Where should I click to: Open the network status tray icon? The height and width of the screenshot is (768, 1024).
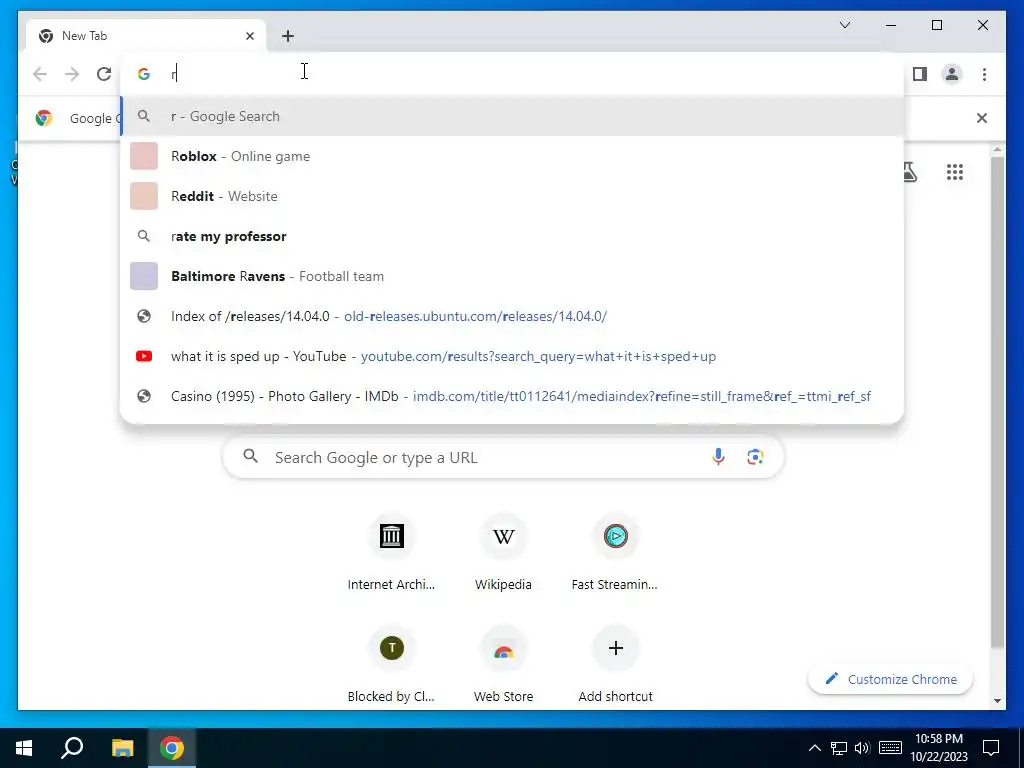(839, 748)
